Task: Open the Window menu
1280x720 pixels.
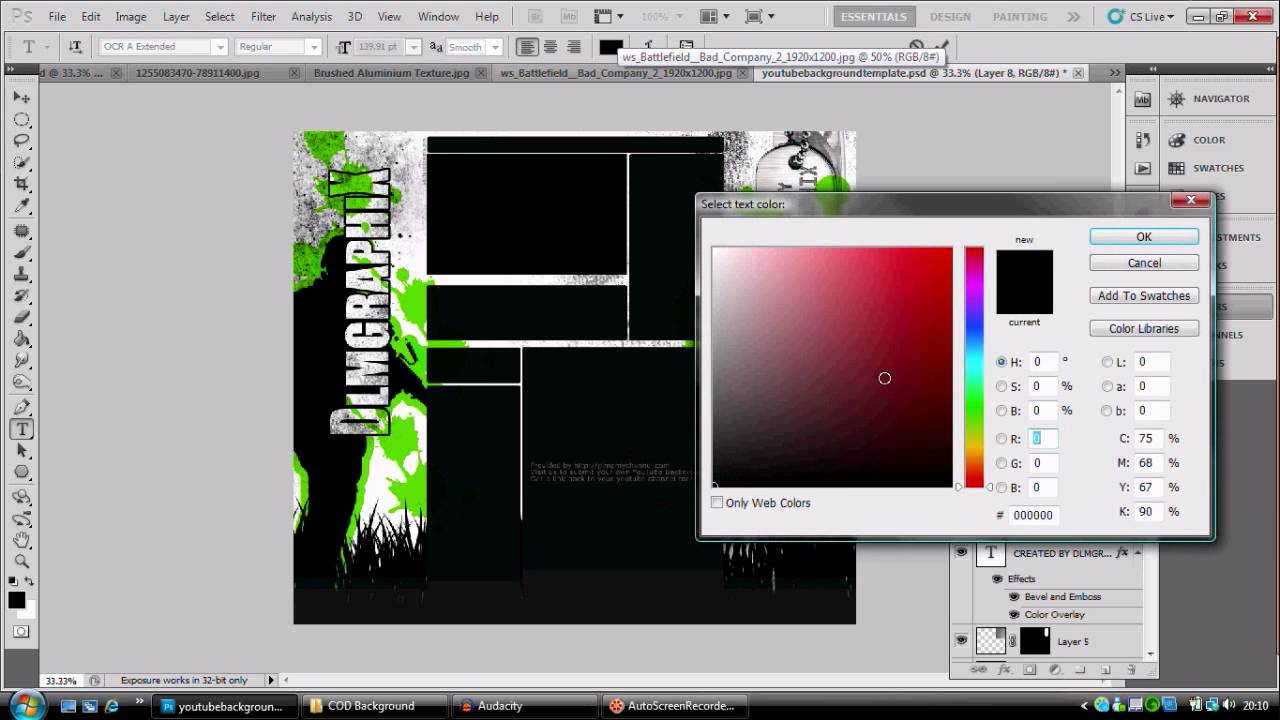Action: coord(438,17)
